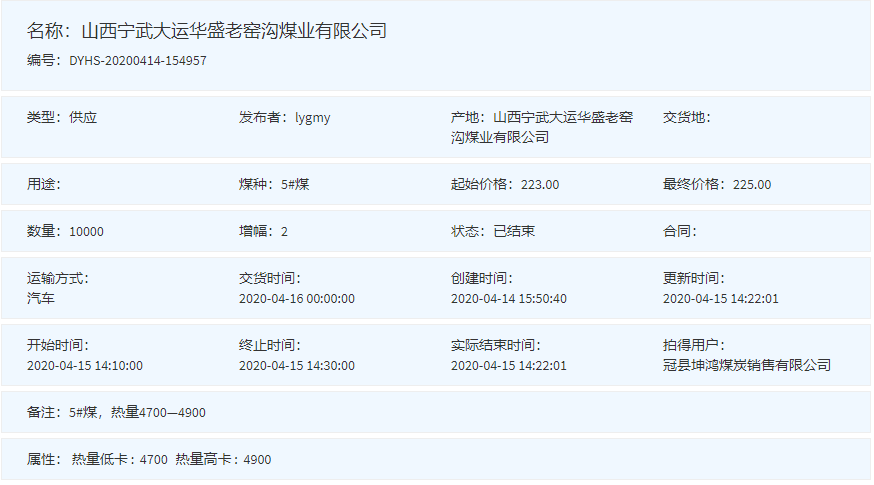
Task: Click transport method 汽车
Action: point(41,298)
